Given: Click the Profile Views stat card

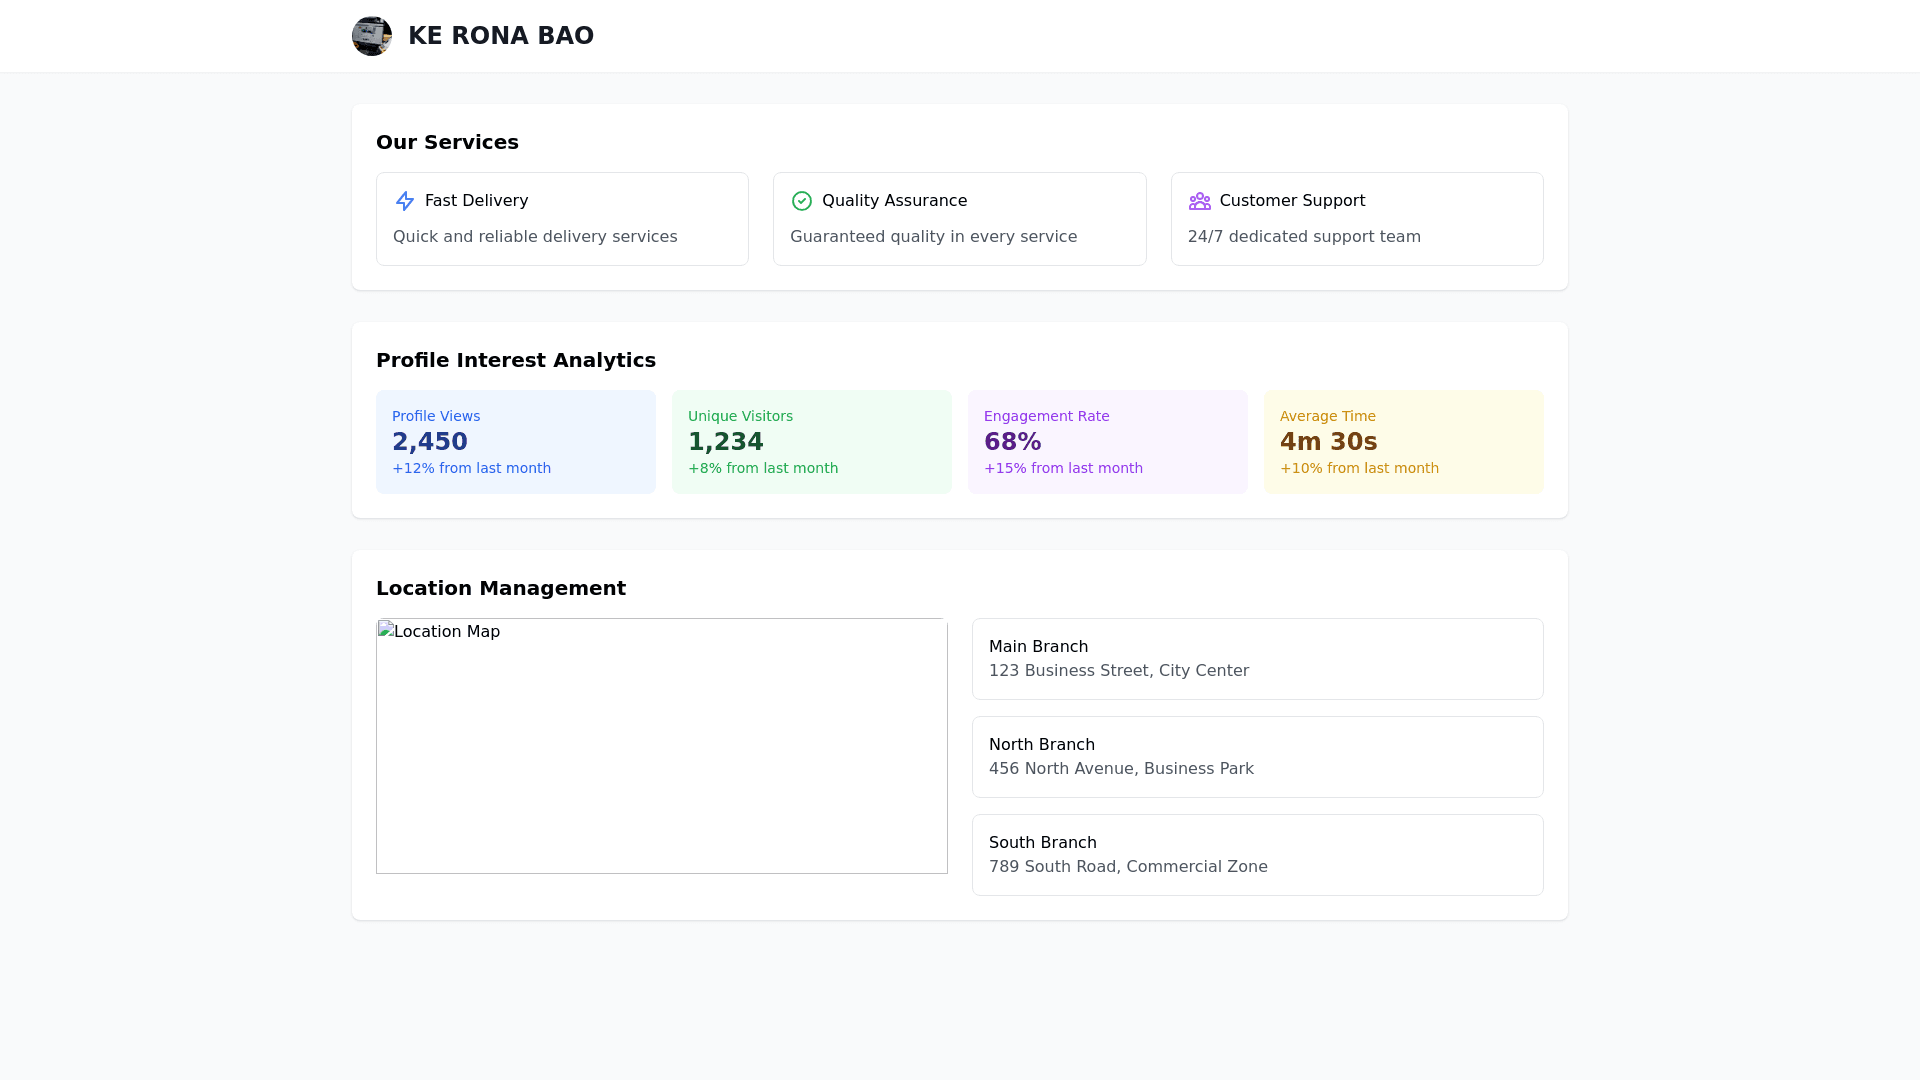Looking at the screenshot, I should pos(516,442).
